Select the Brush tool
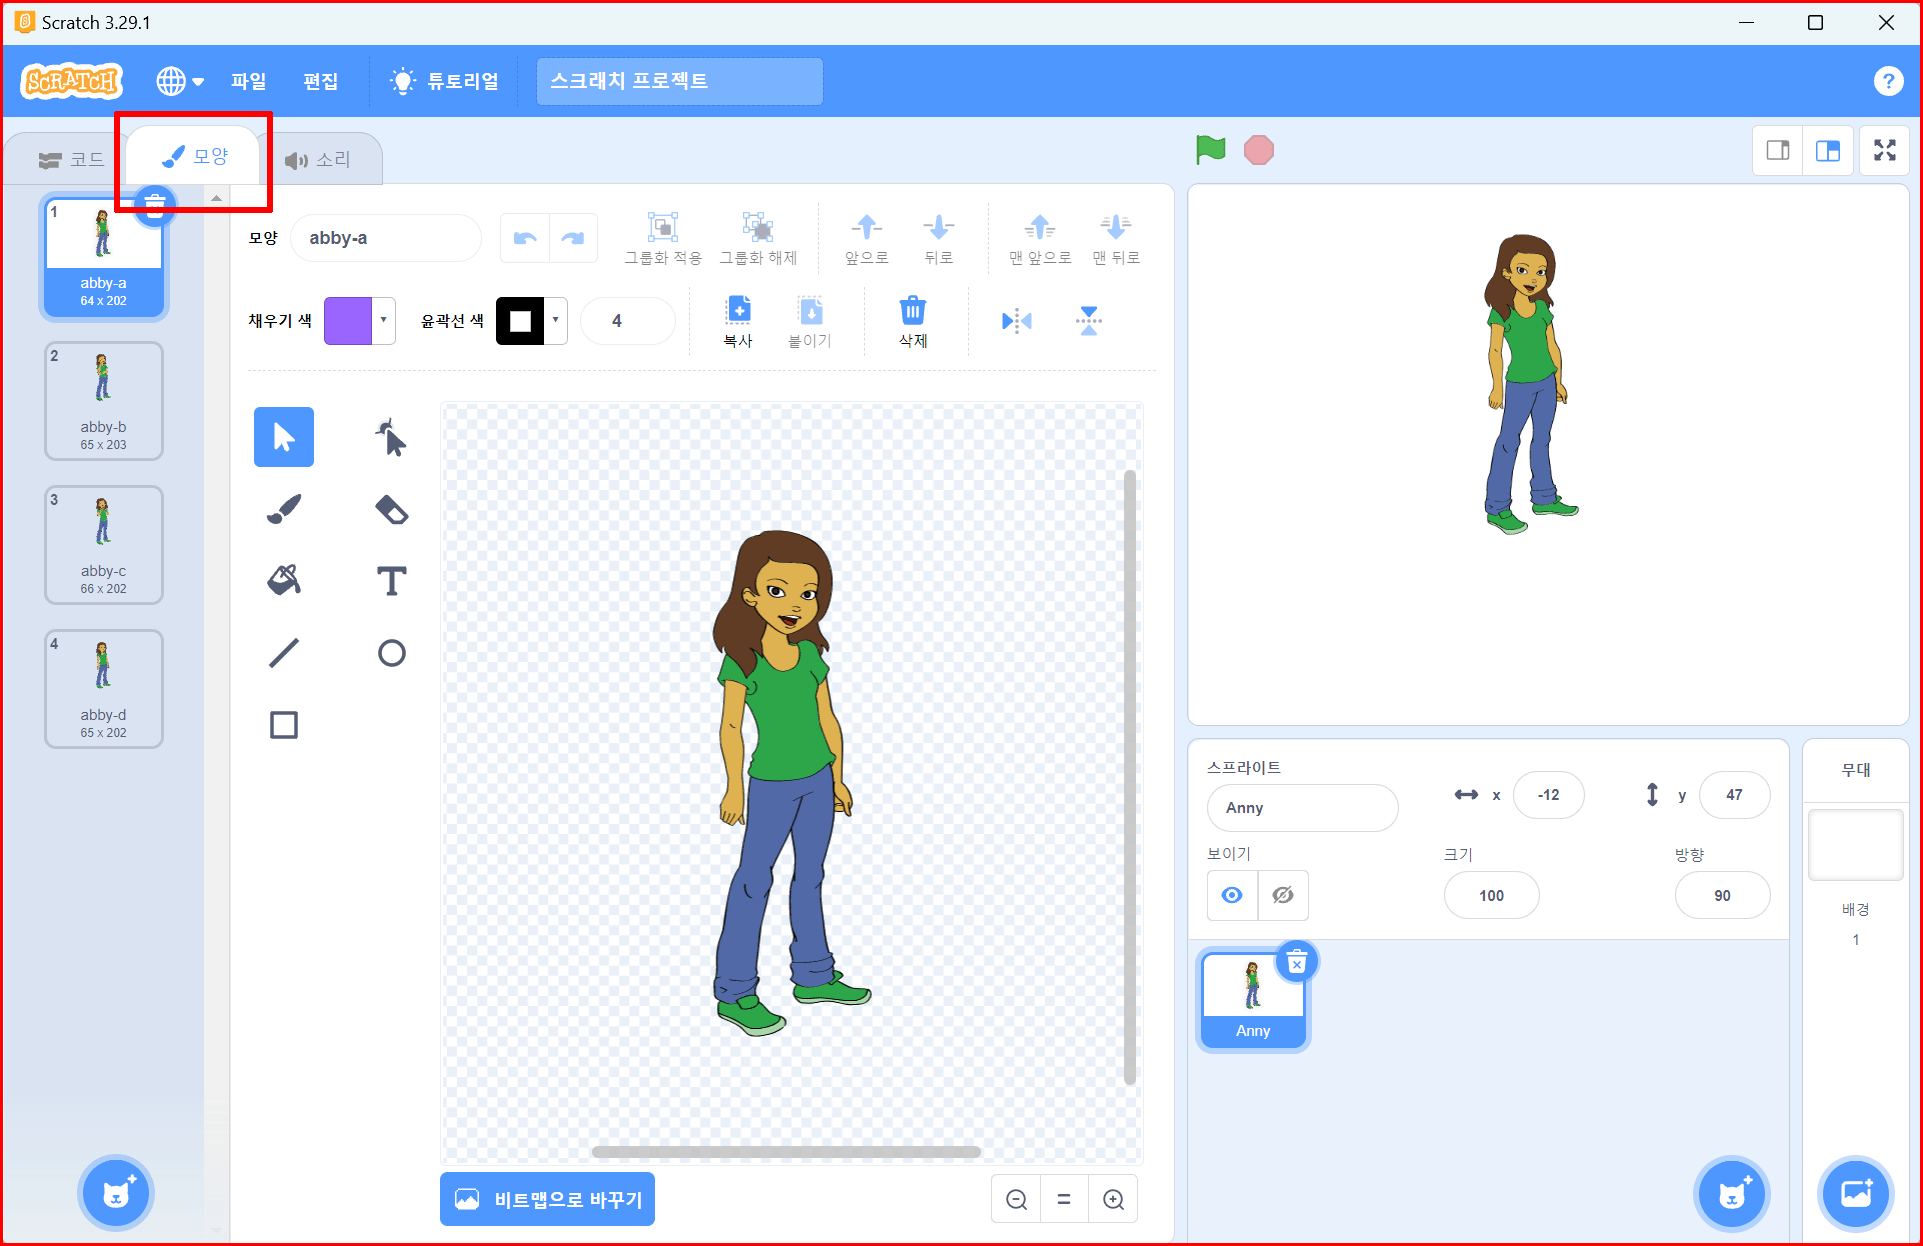 click(x=284, y=509)
